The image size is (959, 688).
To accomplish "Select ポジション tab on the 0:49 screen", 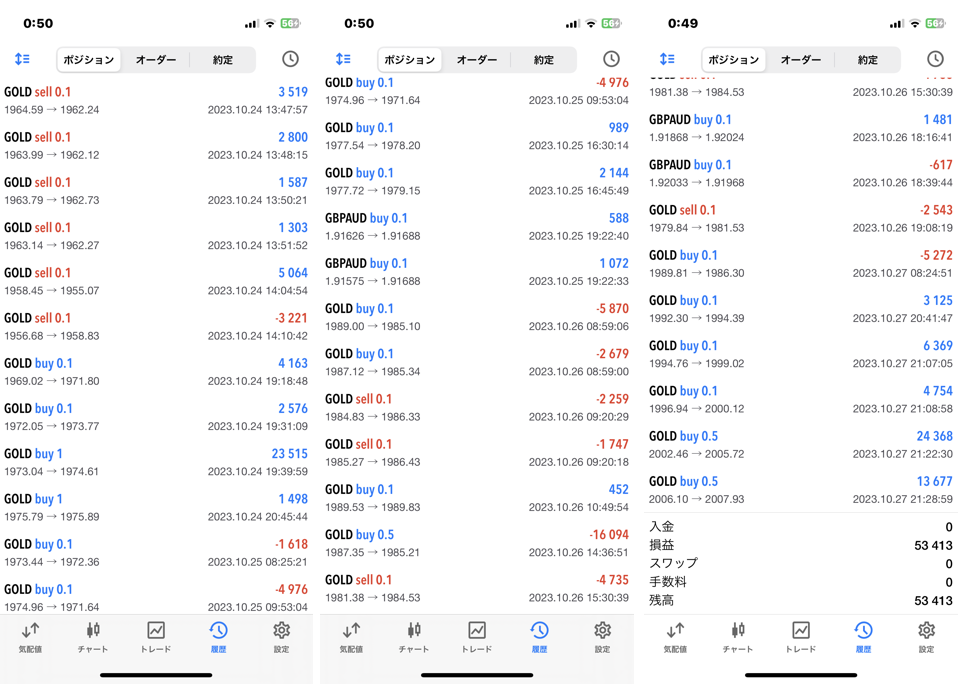I will (734, 60).
